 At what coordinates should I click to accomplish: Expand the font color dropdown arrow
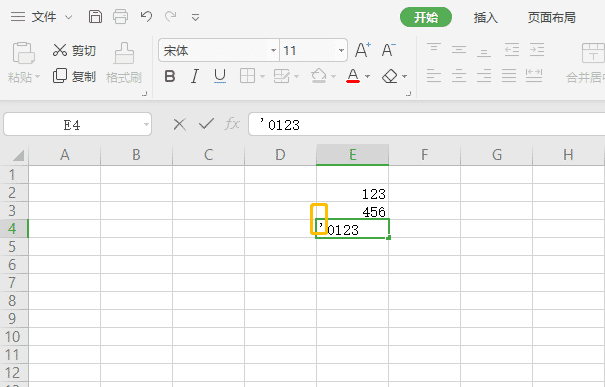coord(367,76)
